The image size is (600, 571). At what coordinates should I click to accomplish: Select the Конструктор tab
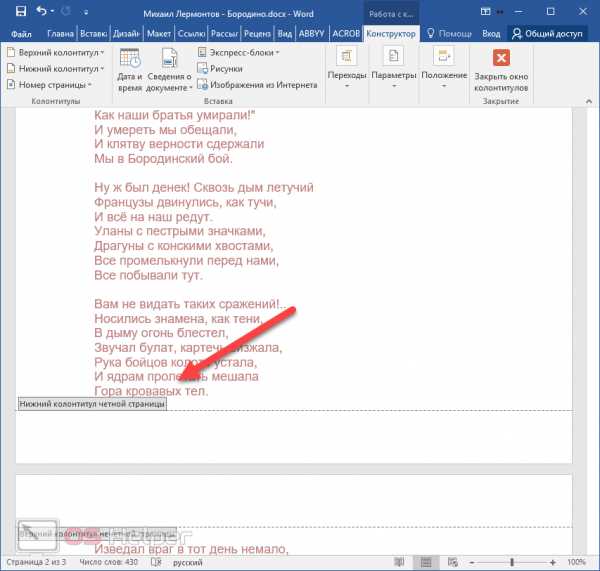391,34
